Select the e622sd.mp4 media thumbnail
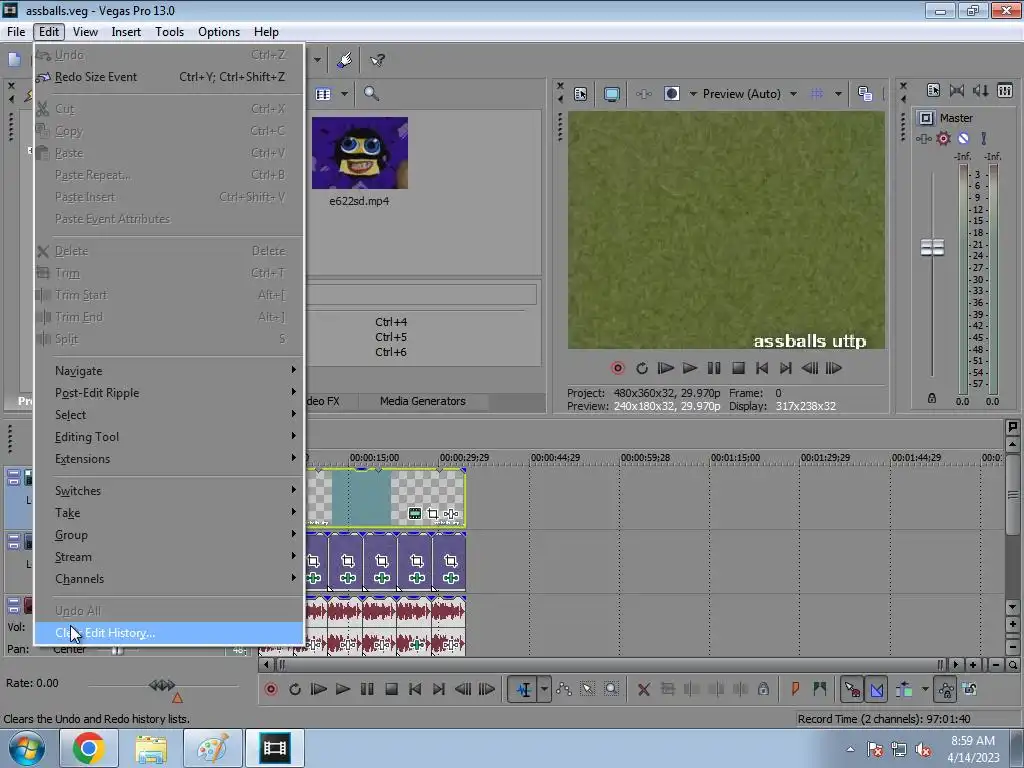1024x768 pixels. [x=360, y=153]
